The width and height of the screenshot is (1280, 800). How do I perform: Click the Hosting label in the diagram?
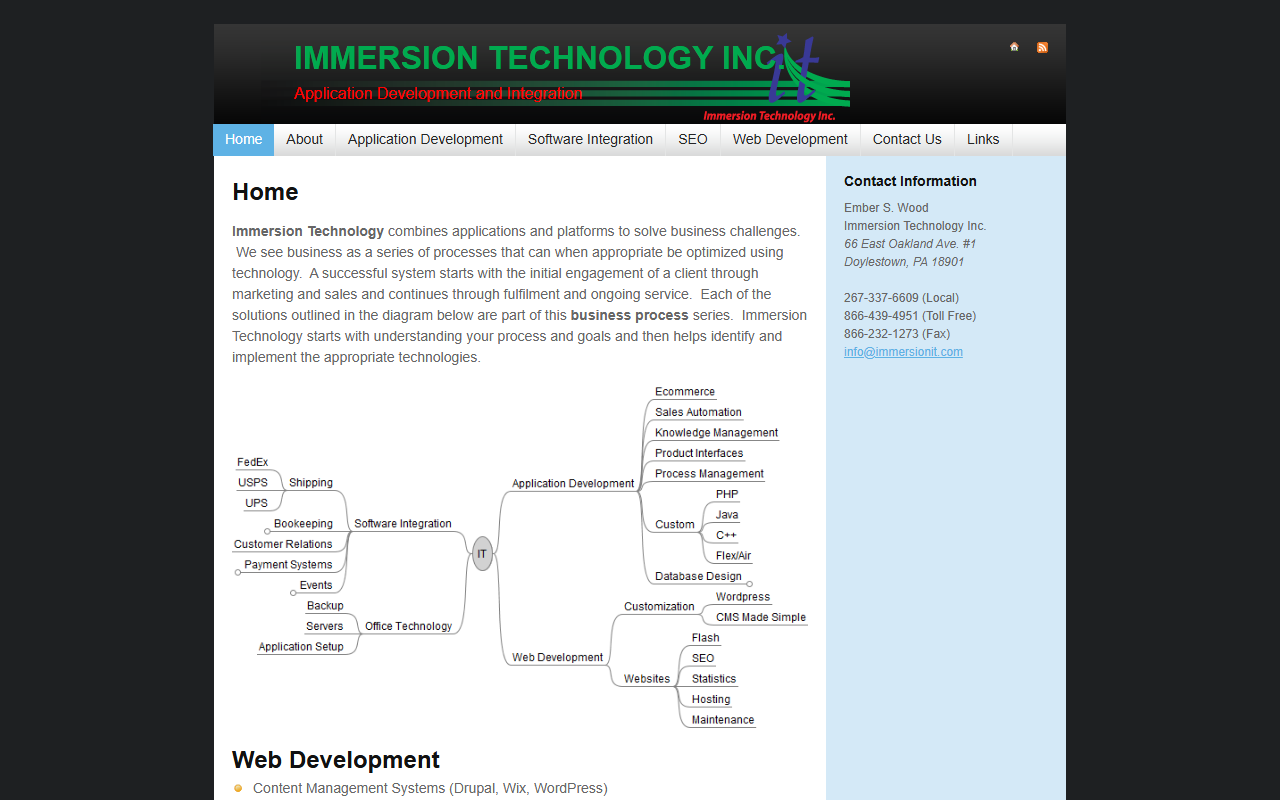pos(711,699)
